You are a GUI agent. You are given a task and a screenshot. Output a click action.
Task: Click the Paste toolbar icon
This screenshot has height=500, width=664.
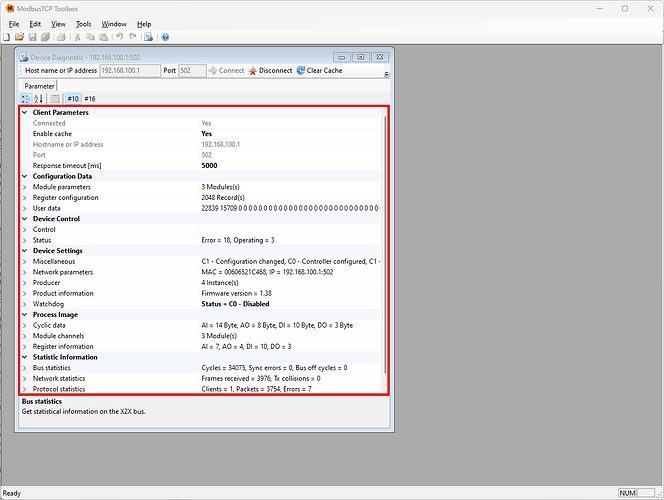tap(103, 37)
